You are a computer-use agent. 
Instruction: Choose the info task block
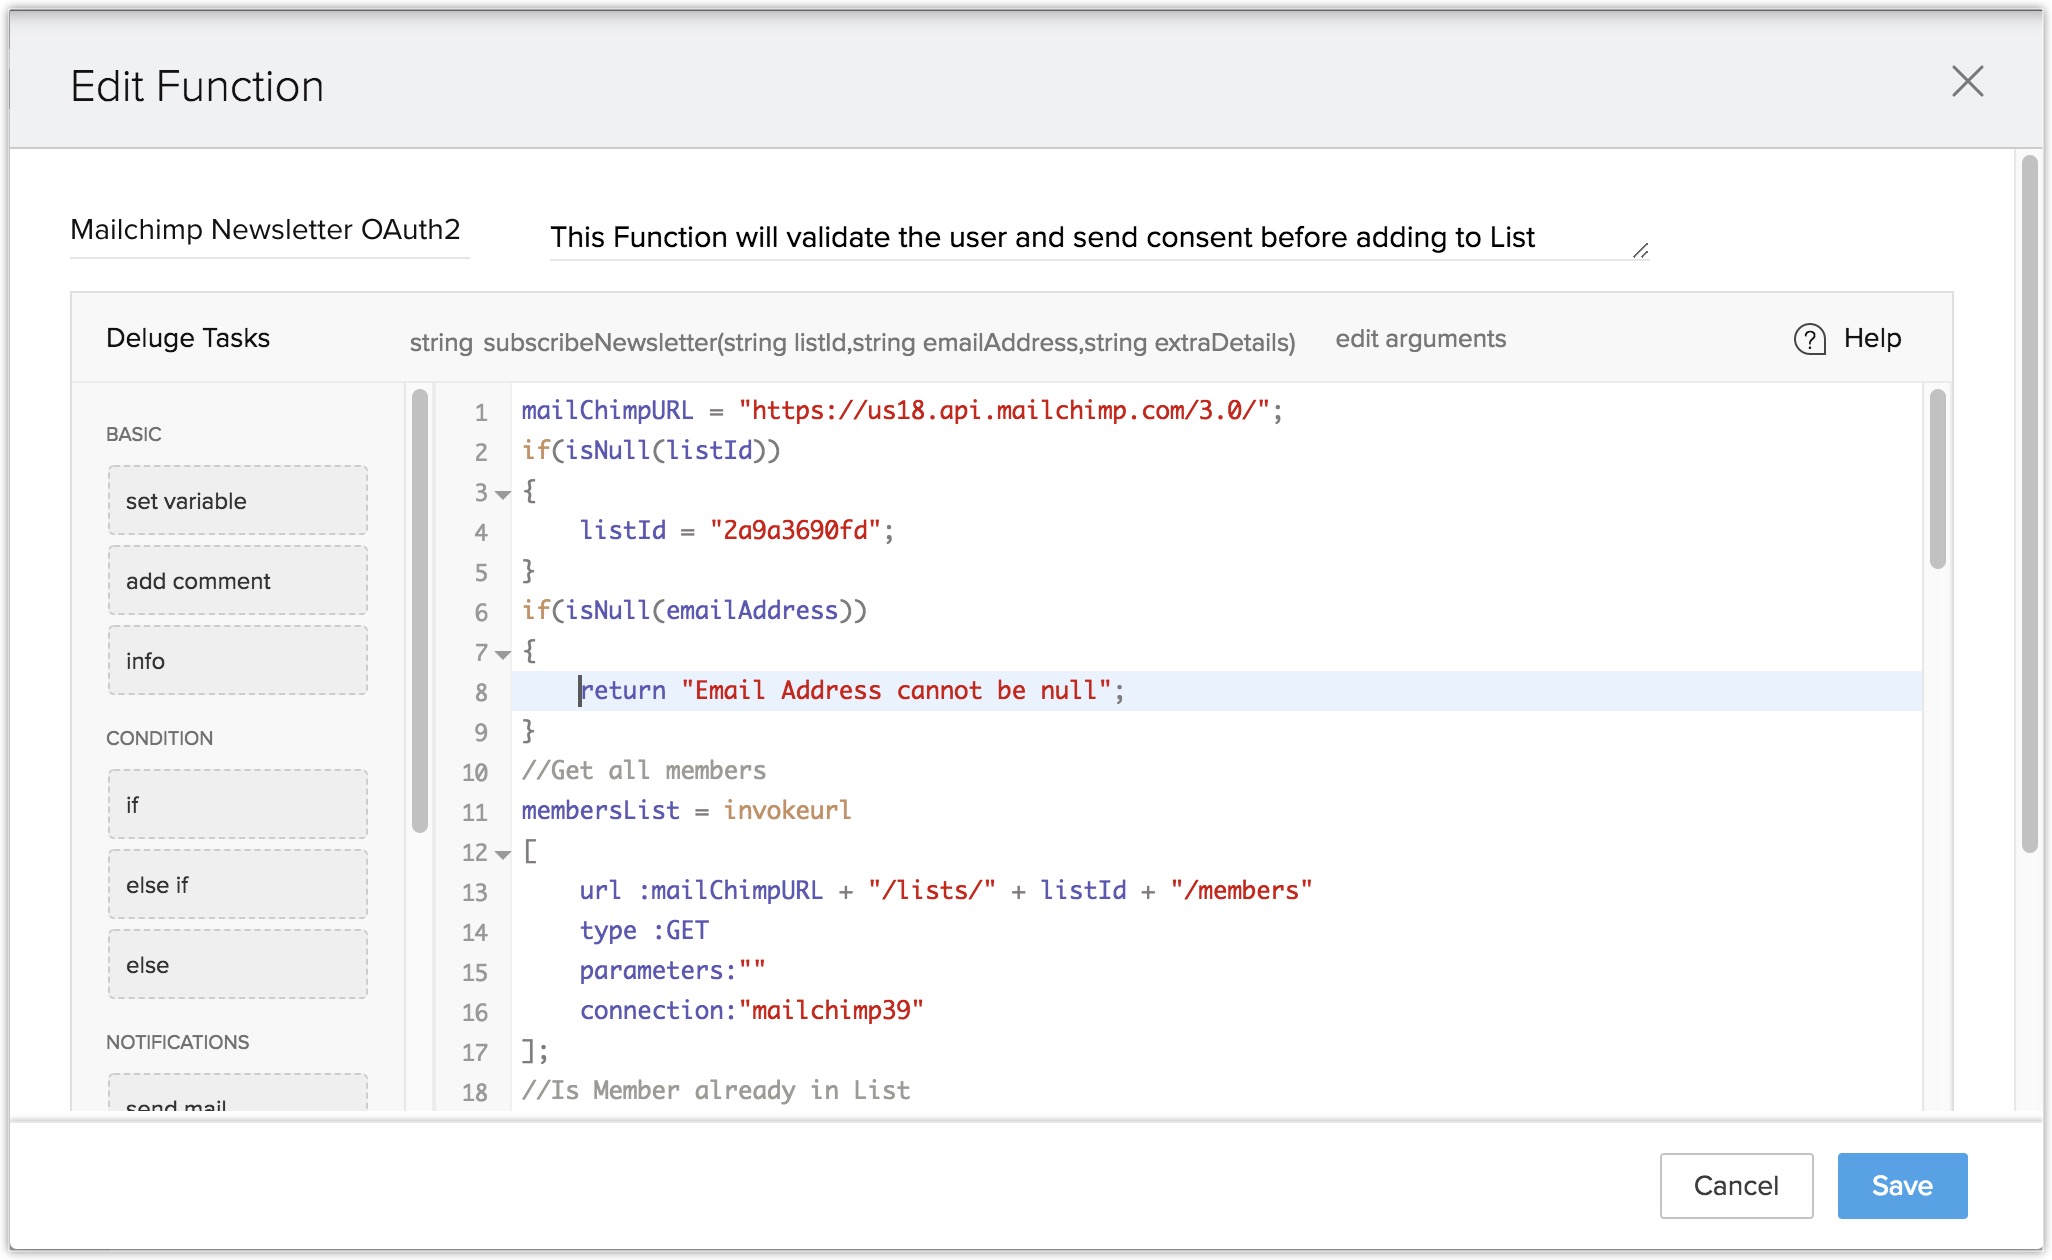click(x=238, y=660)
